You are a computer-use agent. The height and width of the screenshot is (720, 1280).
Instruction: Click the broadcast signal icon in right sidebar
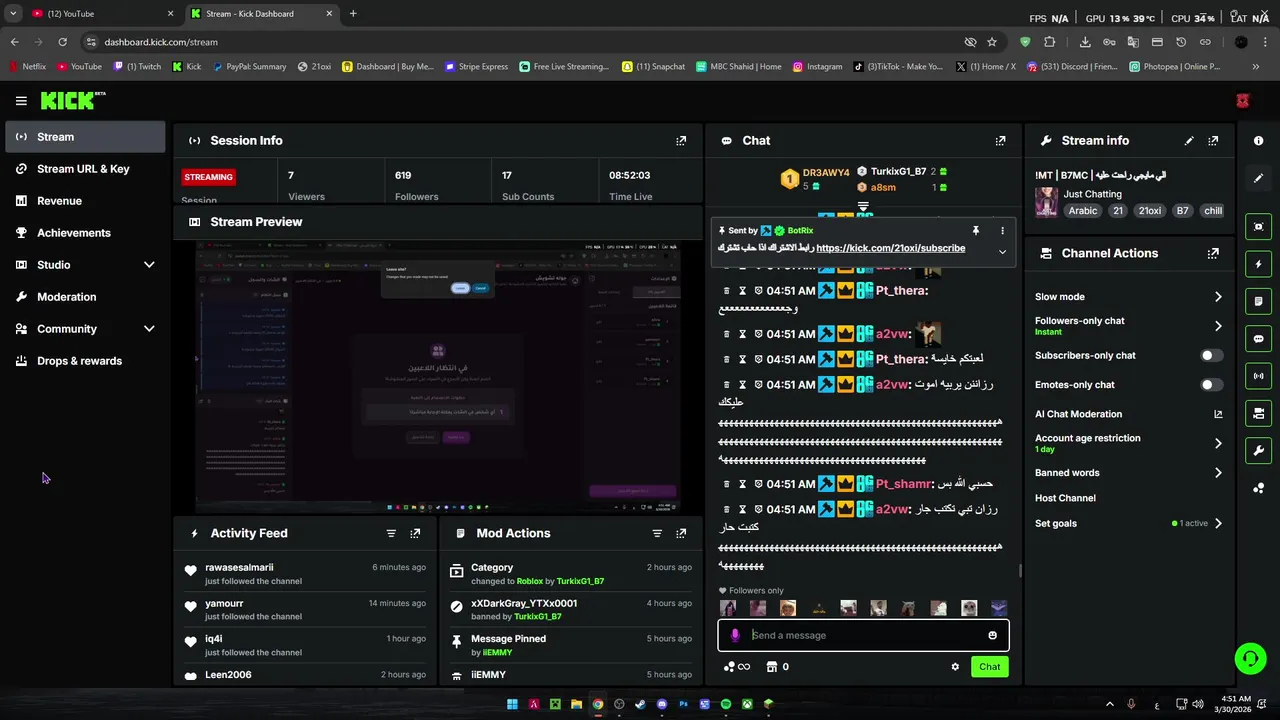(1258, 376)
